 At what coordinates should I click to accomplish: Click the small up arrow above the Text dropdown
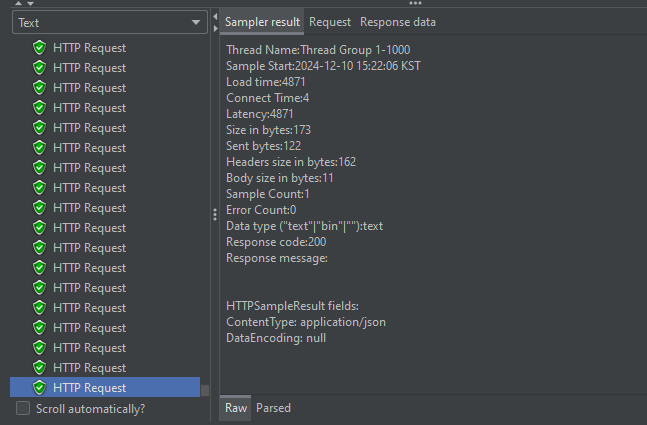[x=17, y=4]
